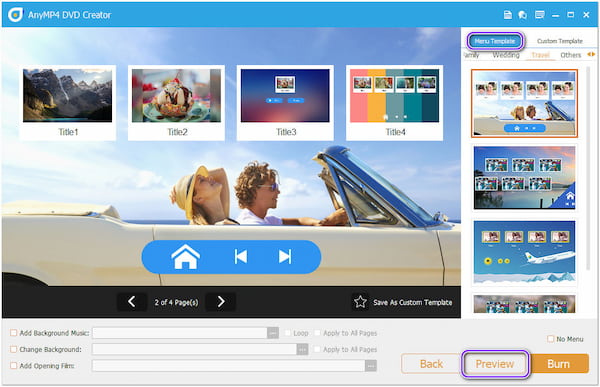This screenshot has height=387, width=600.
Task: Select the Family template category
Action: pos(471,55)
